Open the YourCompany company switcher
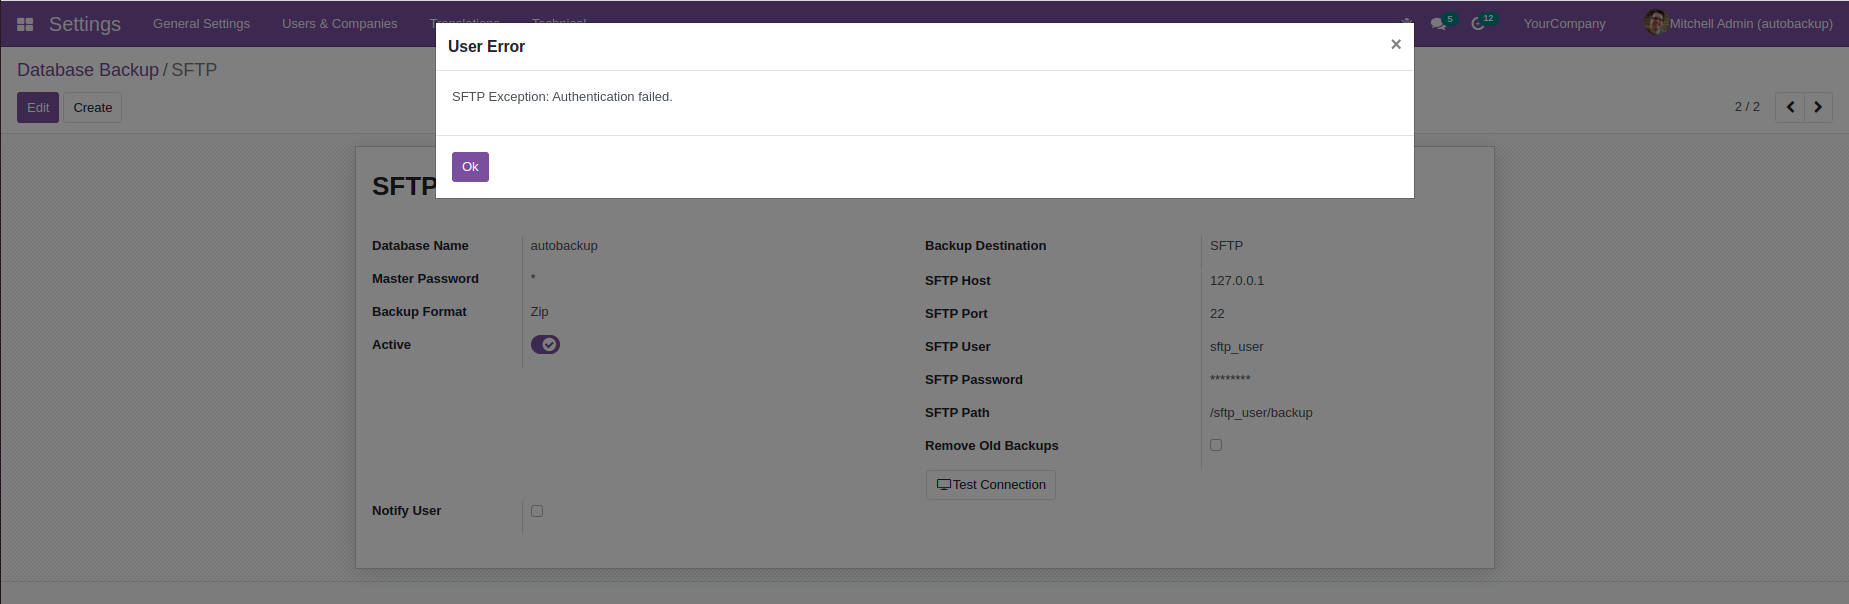This screenshot has height=604, width=1849. pos(1564,24)
